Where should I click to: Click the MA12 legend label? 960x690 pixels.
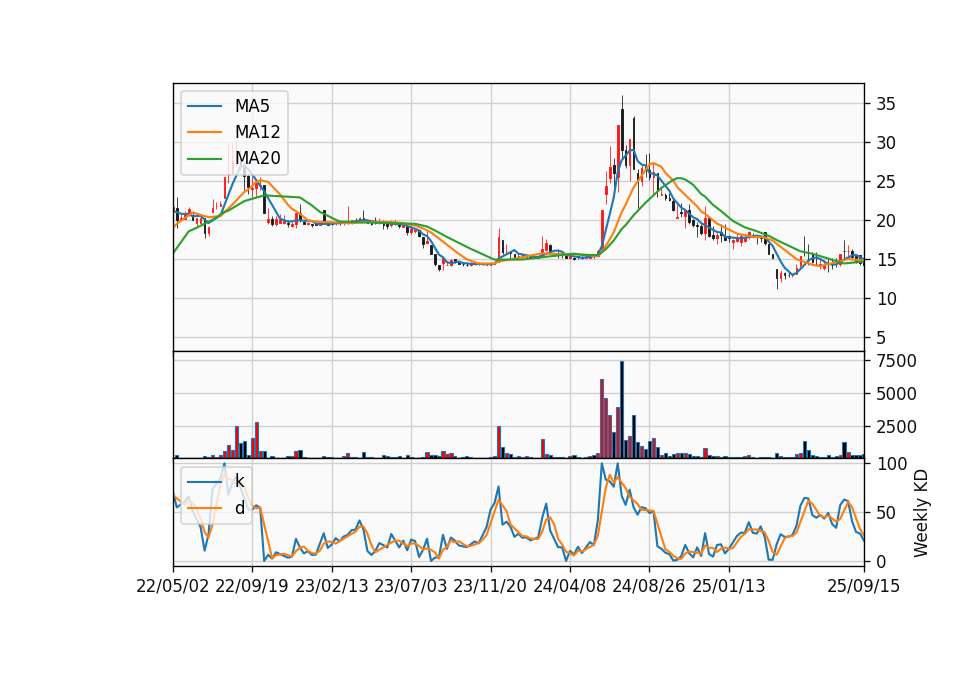click(257, 132)
